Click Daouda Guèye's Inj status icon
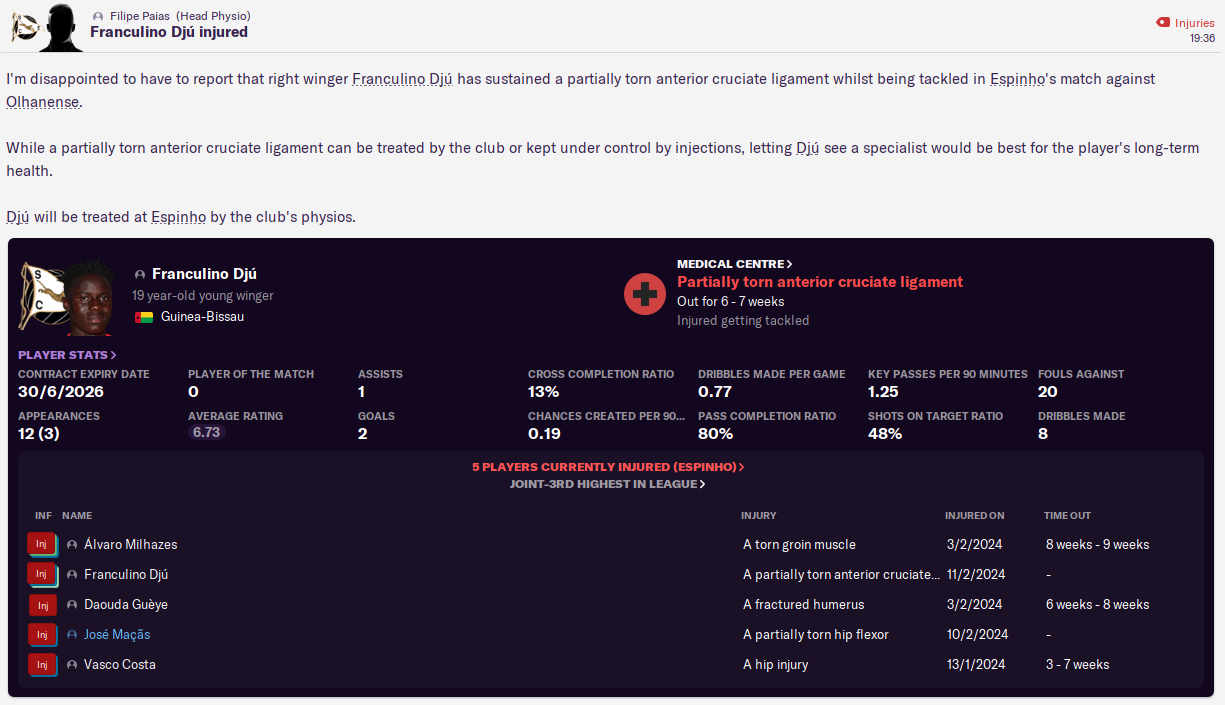1225x705 pixels. point(42,605)
